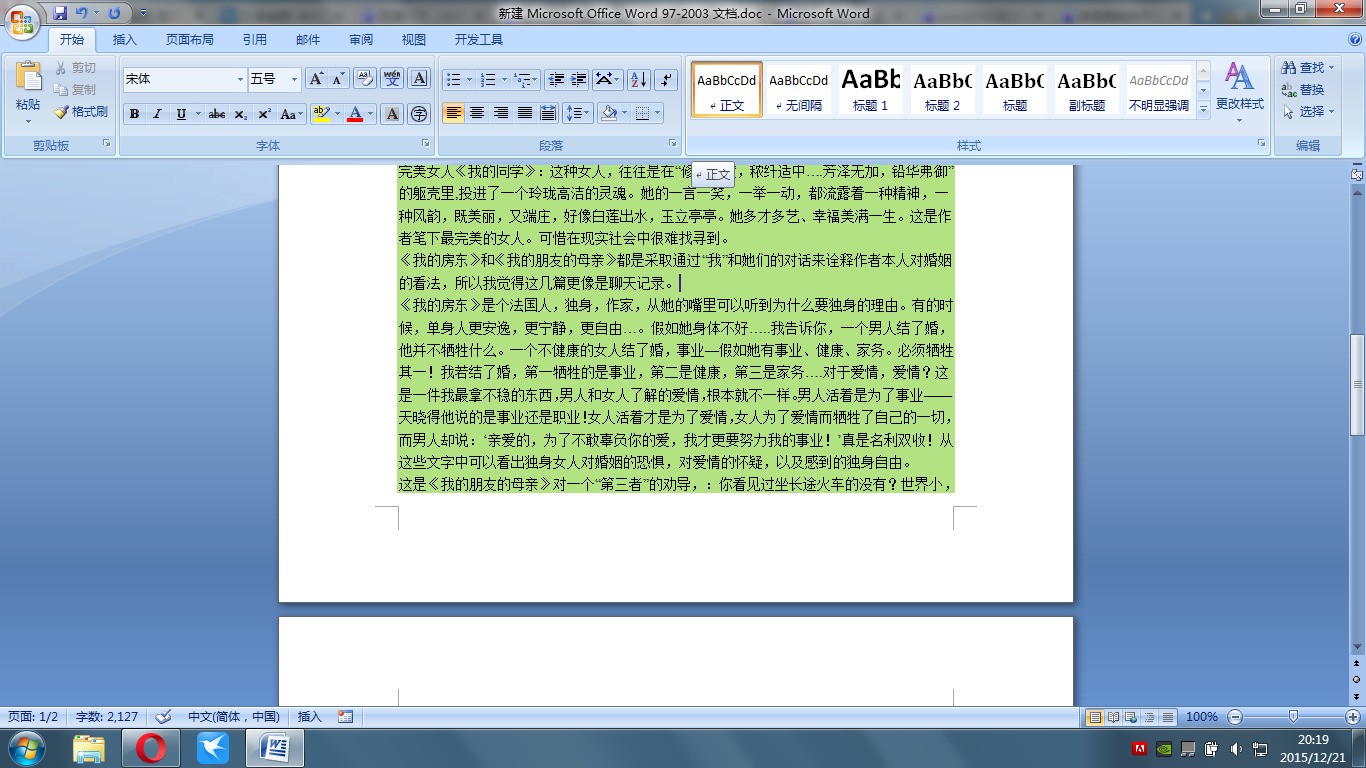Expand the styles gallery
Screen dimensions: 1366x768
[x=1203, y=108]
